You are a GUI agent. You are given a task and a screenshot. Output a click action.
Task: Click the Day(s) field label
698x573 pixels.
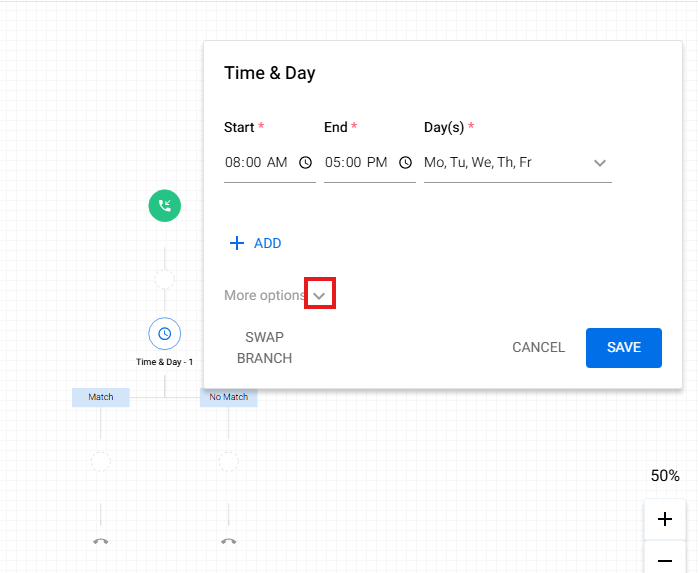[x=444, y=127]
